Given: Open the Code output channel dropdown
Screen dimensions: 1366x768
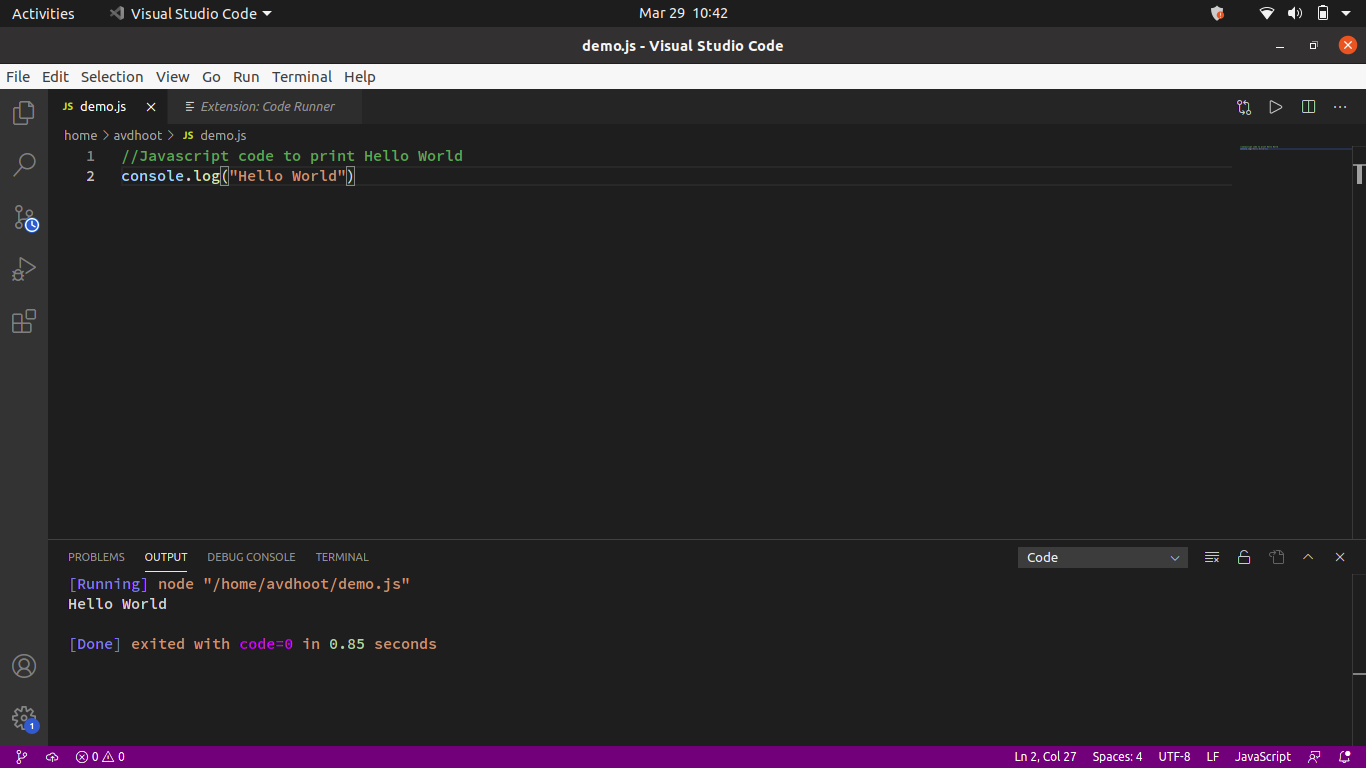Looking at the screenshot, I should click(x=1102, y=557).
